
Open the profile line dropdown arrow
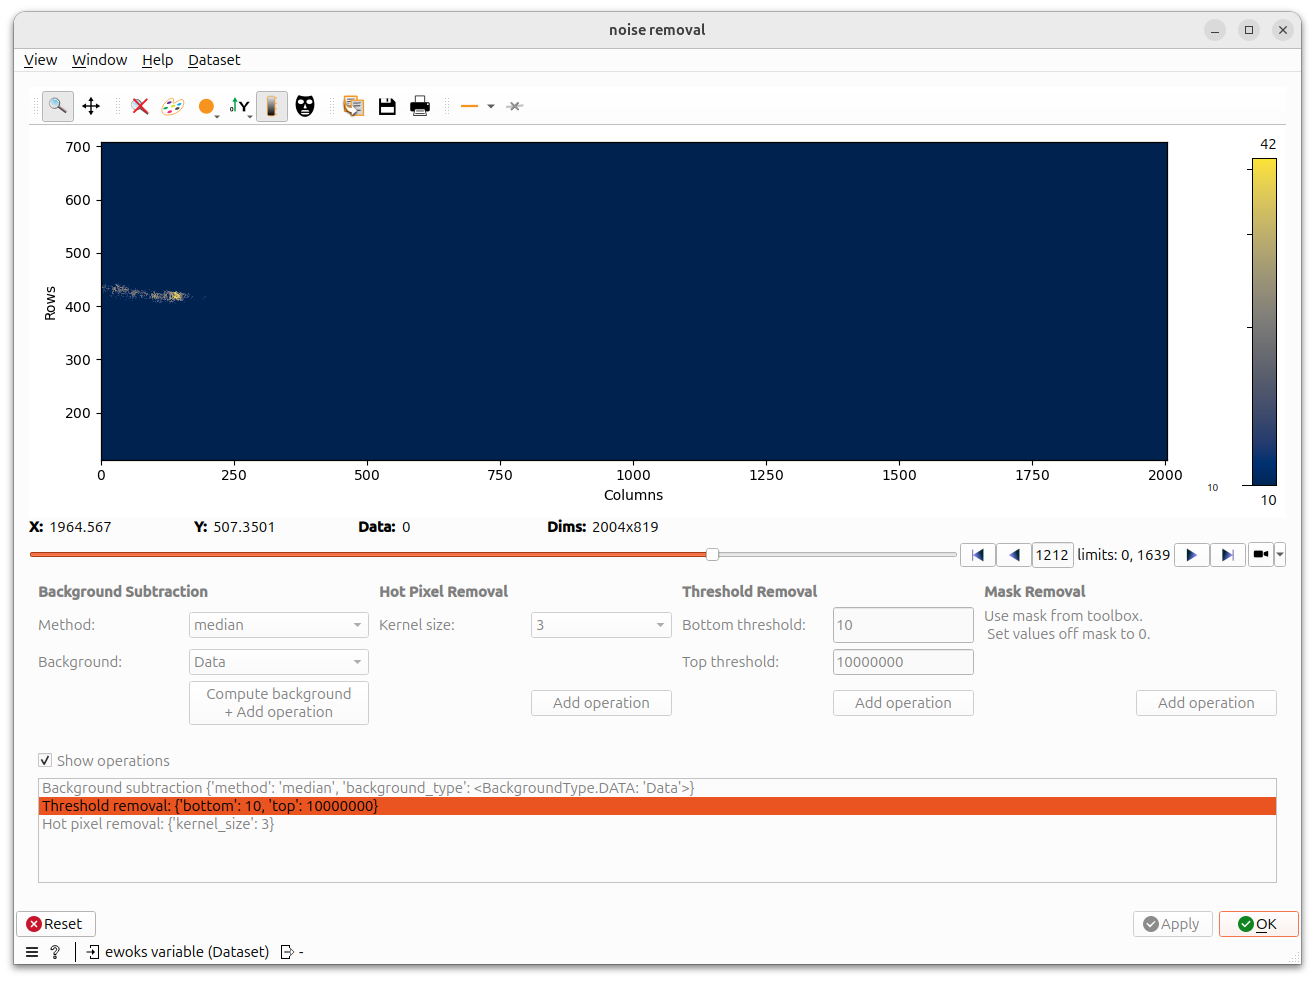491,106
